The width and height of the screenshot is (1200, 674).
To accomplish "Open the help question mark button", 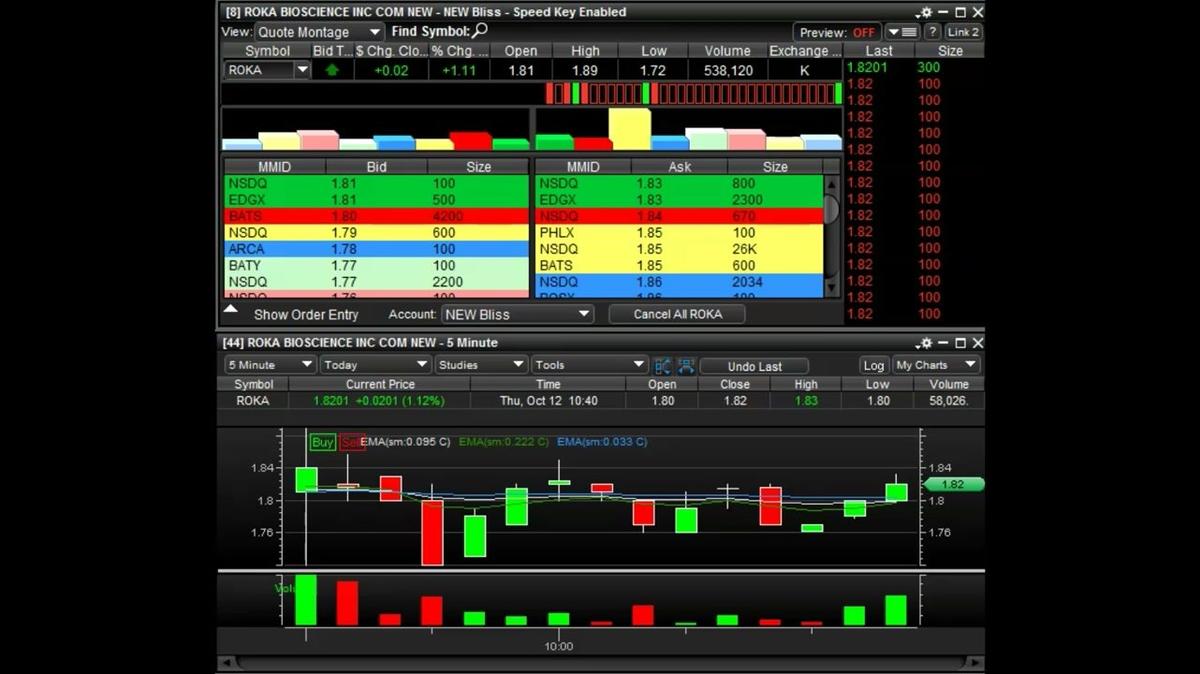I will tap(932, 32).
